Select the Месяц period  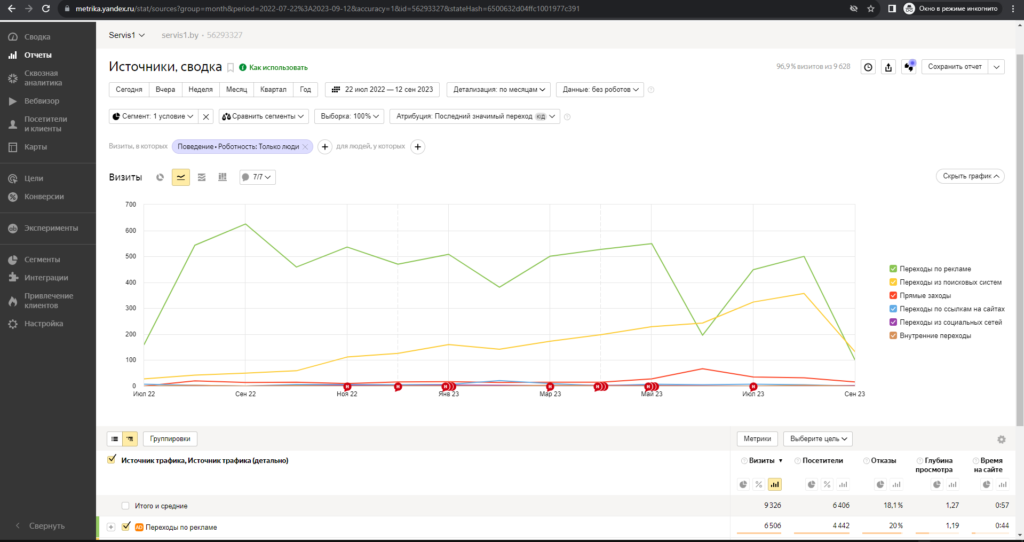point(236,89)
